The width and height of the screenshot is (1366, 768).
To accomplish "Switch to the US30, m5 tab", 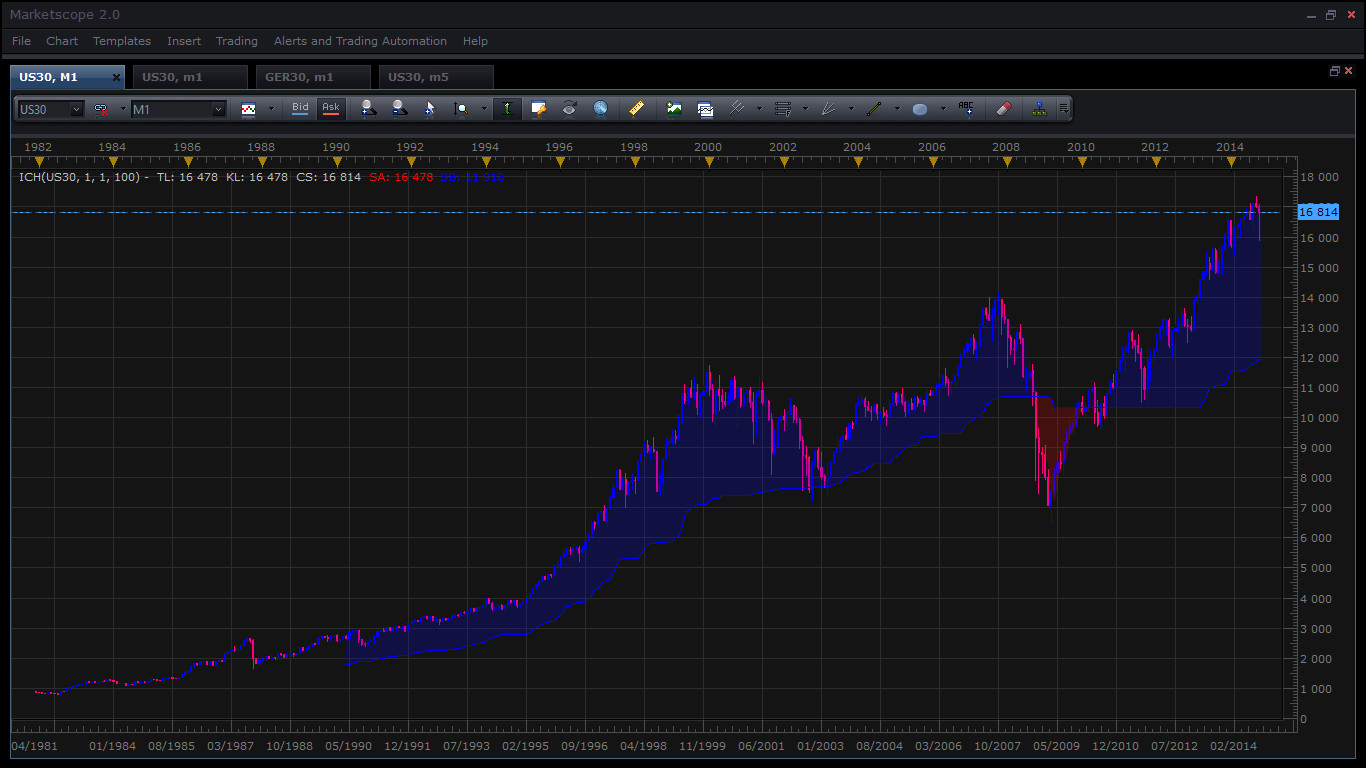I will 436,77.
